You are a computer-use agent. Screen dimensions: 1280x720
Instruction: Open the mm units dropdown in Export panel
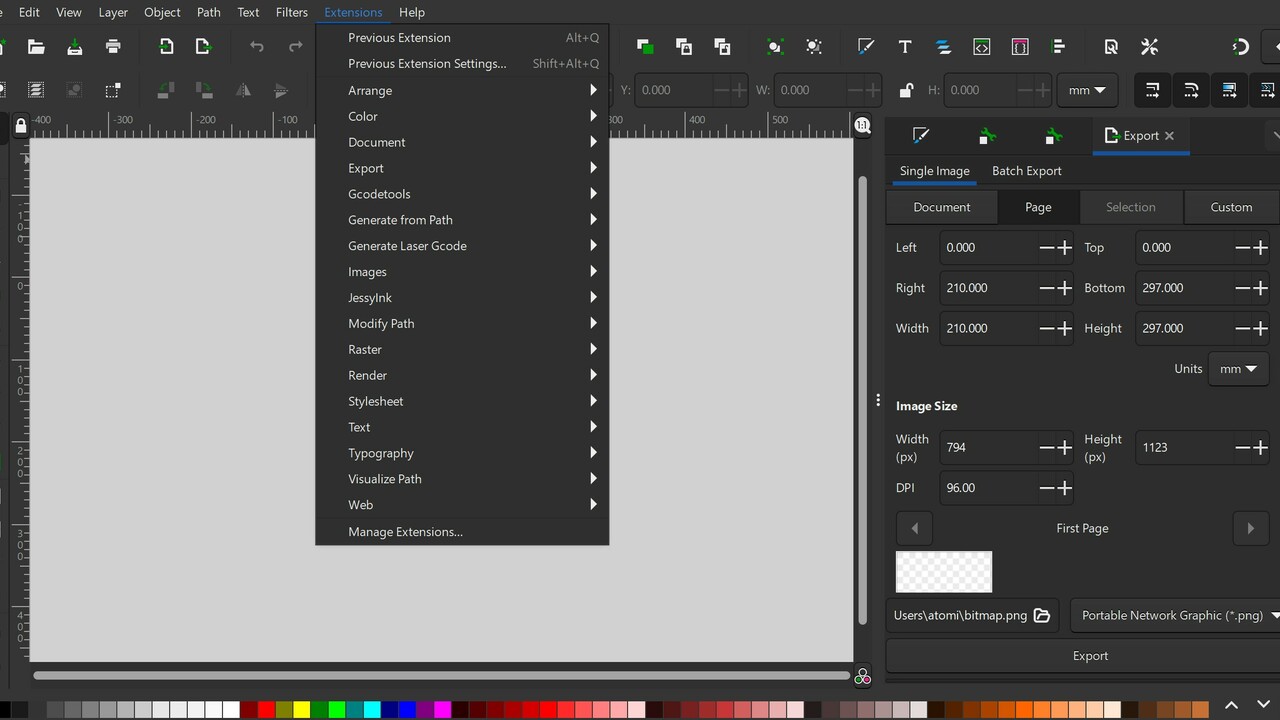click(1238, 369)
